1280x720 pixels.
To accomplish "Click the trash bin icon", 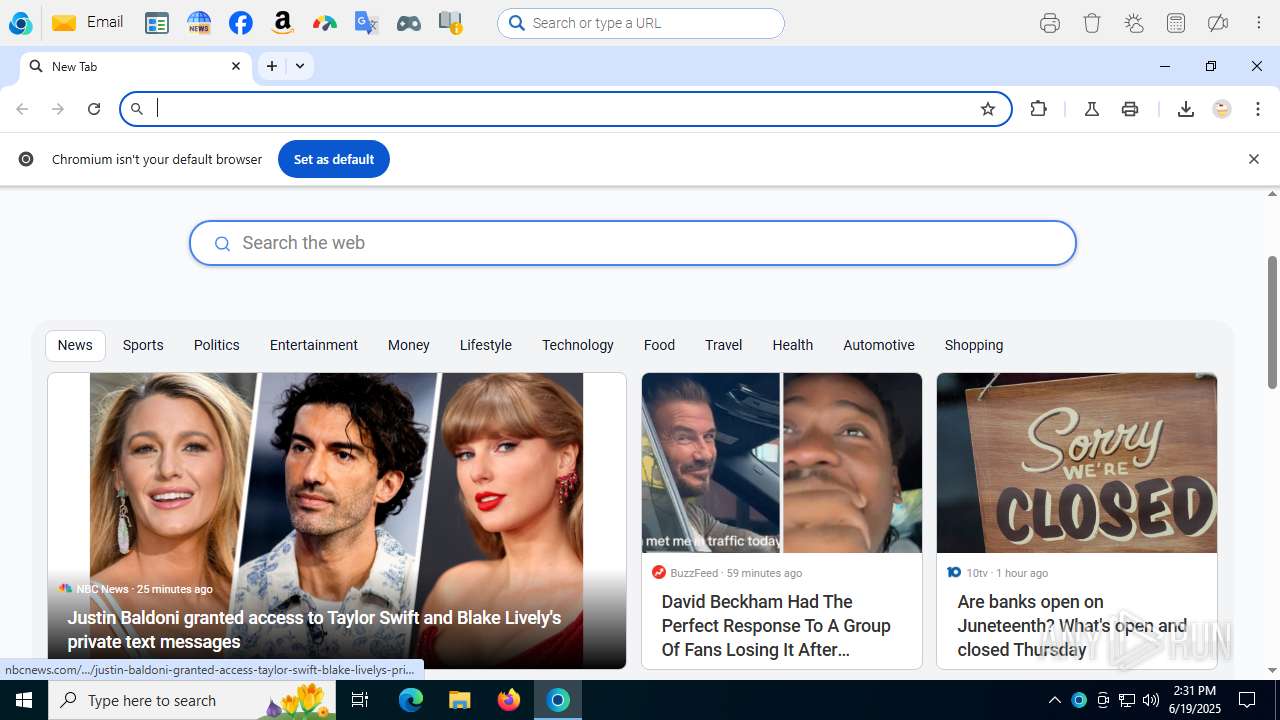I will [x=1092, y=23].
